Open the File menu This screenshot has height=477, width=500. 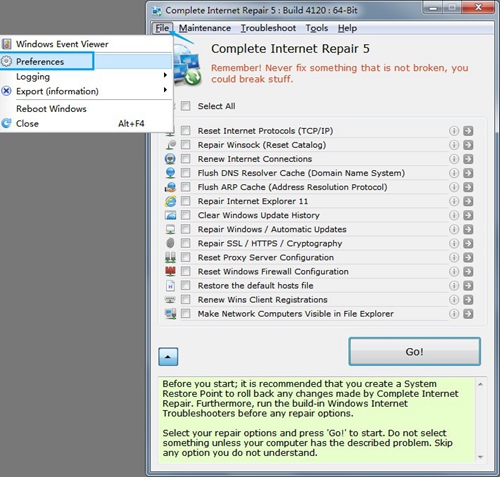(162, 28)
